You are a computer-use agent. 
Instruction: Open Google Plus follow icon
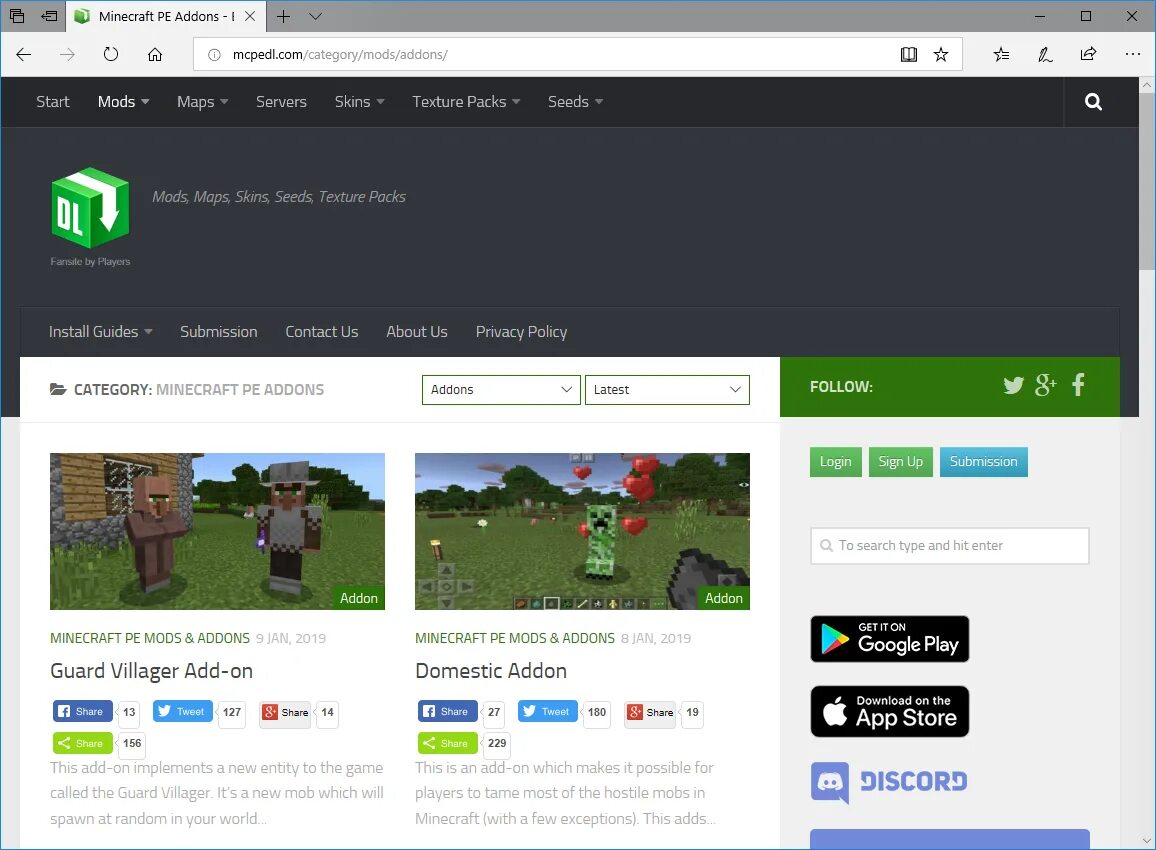1045,386
